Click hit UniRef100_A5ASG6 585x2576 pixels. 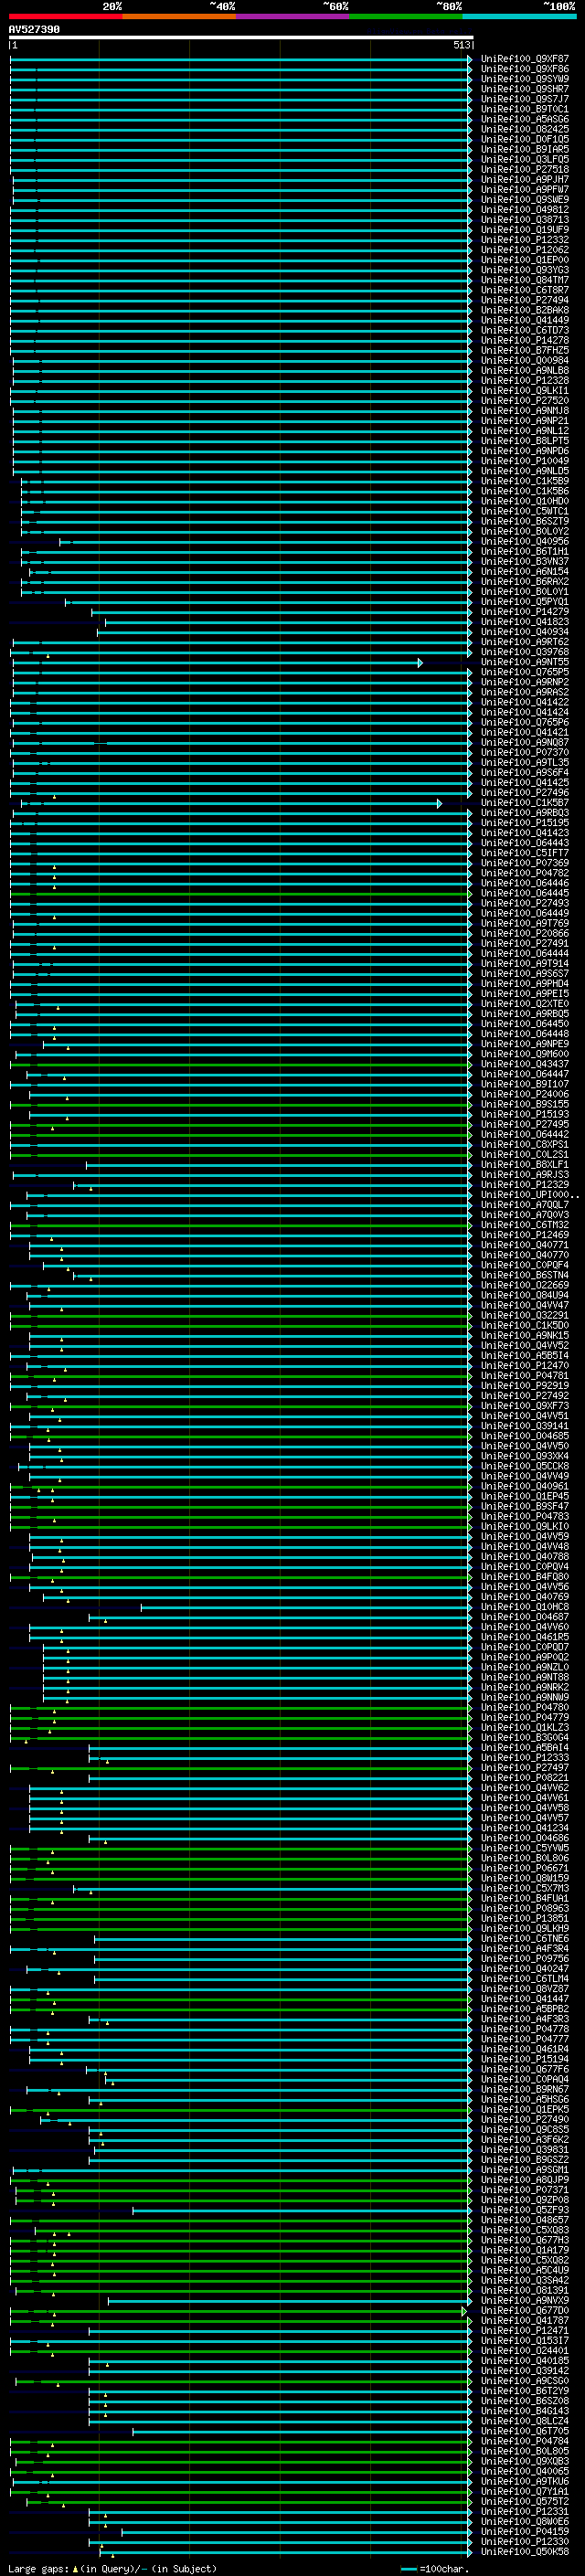tap(525, 119)
